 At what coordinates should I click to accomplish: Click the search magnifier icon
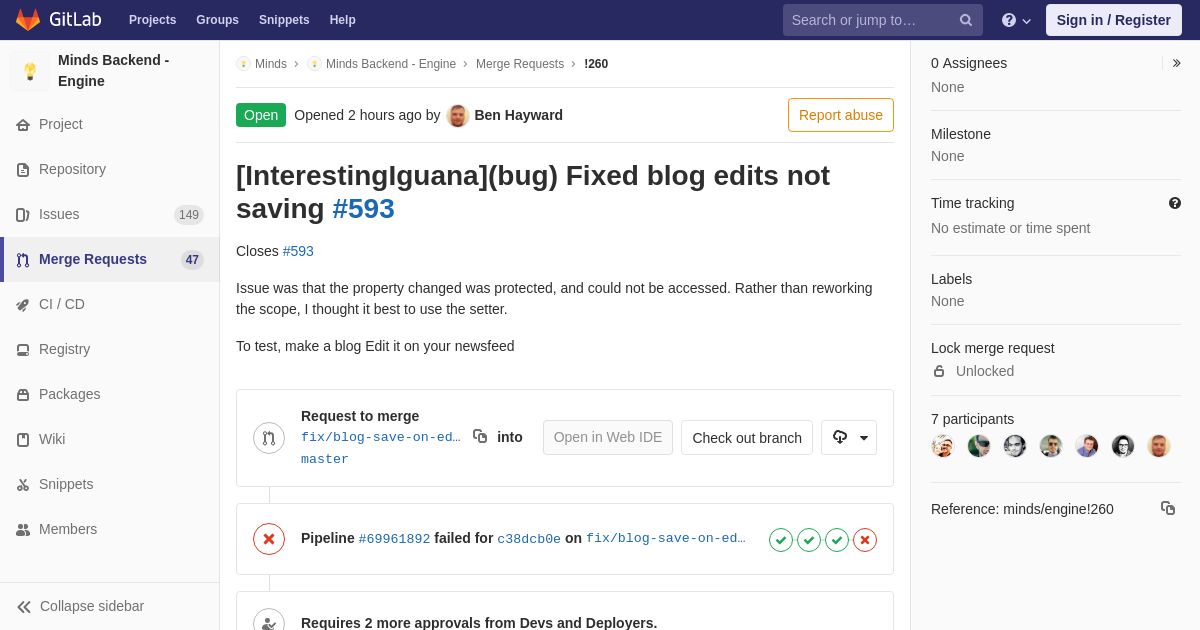966,20
